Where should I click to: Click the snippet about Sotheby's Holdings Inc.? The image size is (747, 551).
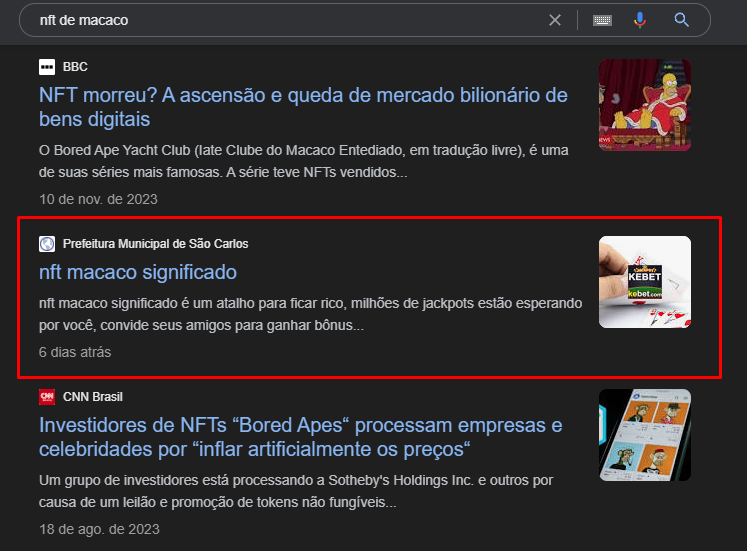[296, 491]
